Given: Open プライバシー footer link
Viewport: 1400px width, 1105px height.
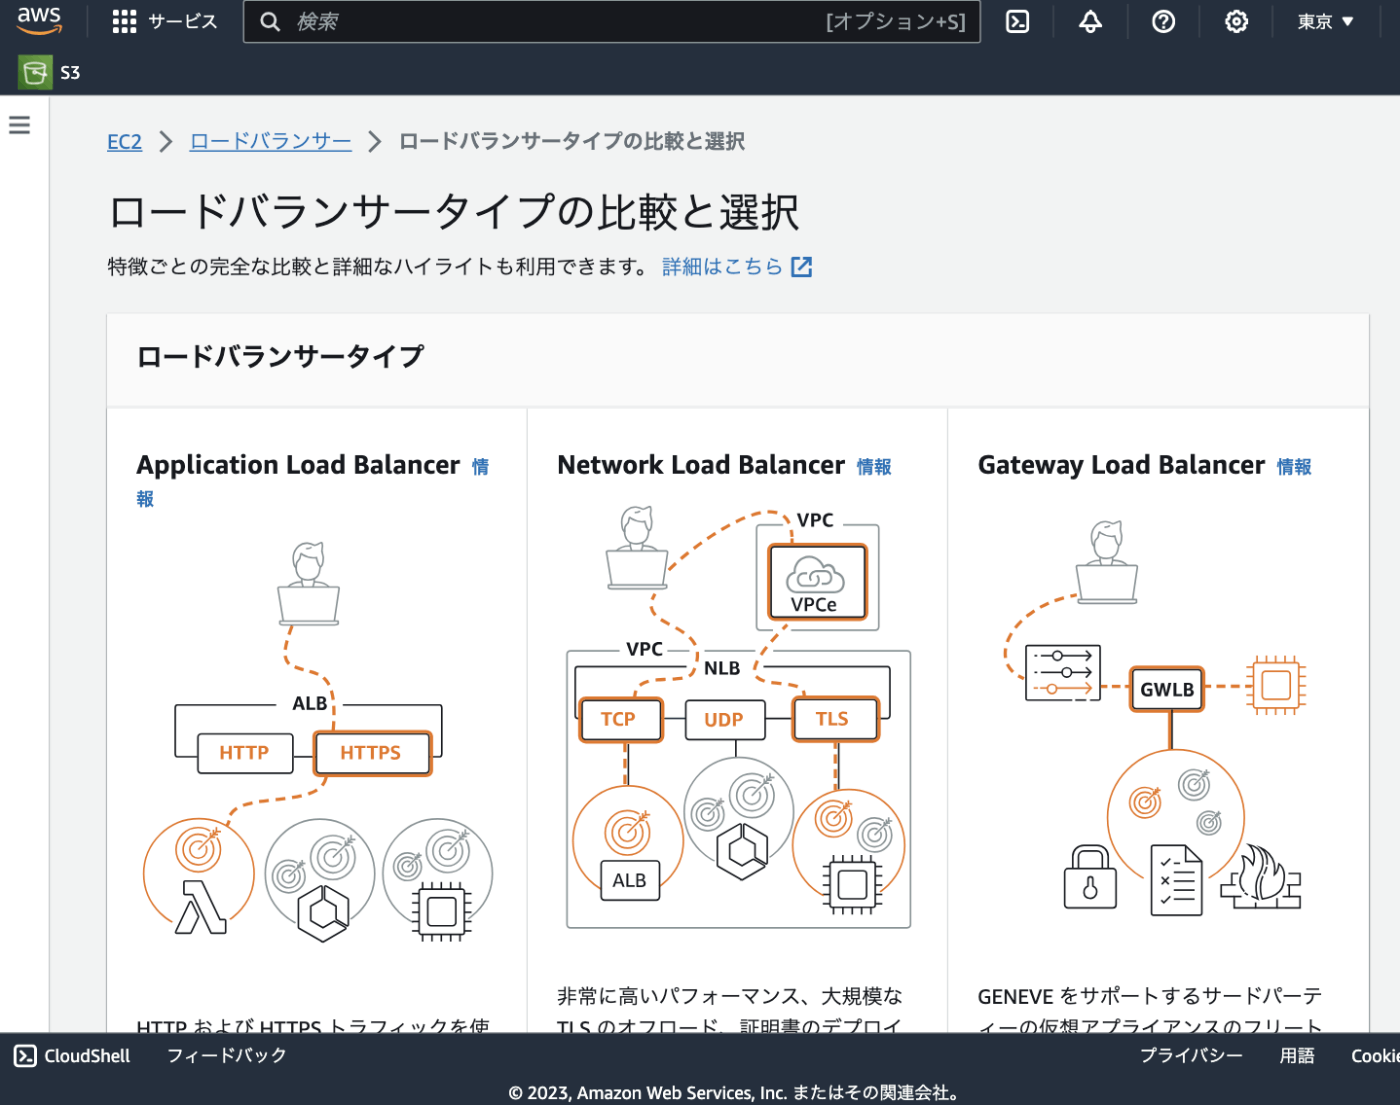Looking at the screenshot, I should click(x=1191, y=1056).
